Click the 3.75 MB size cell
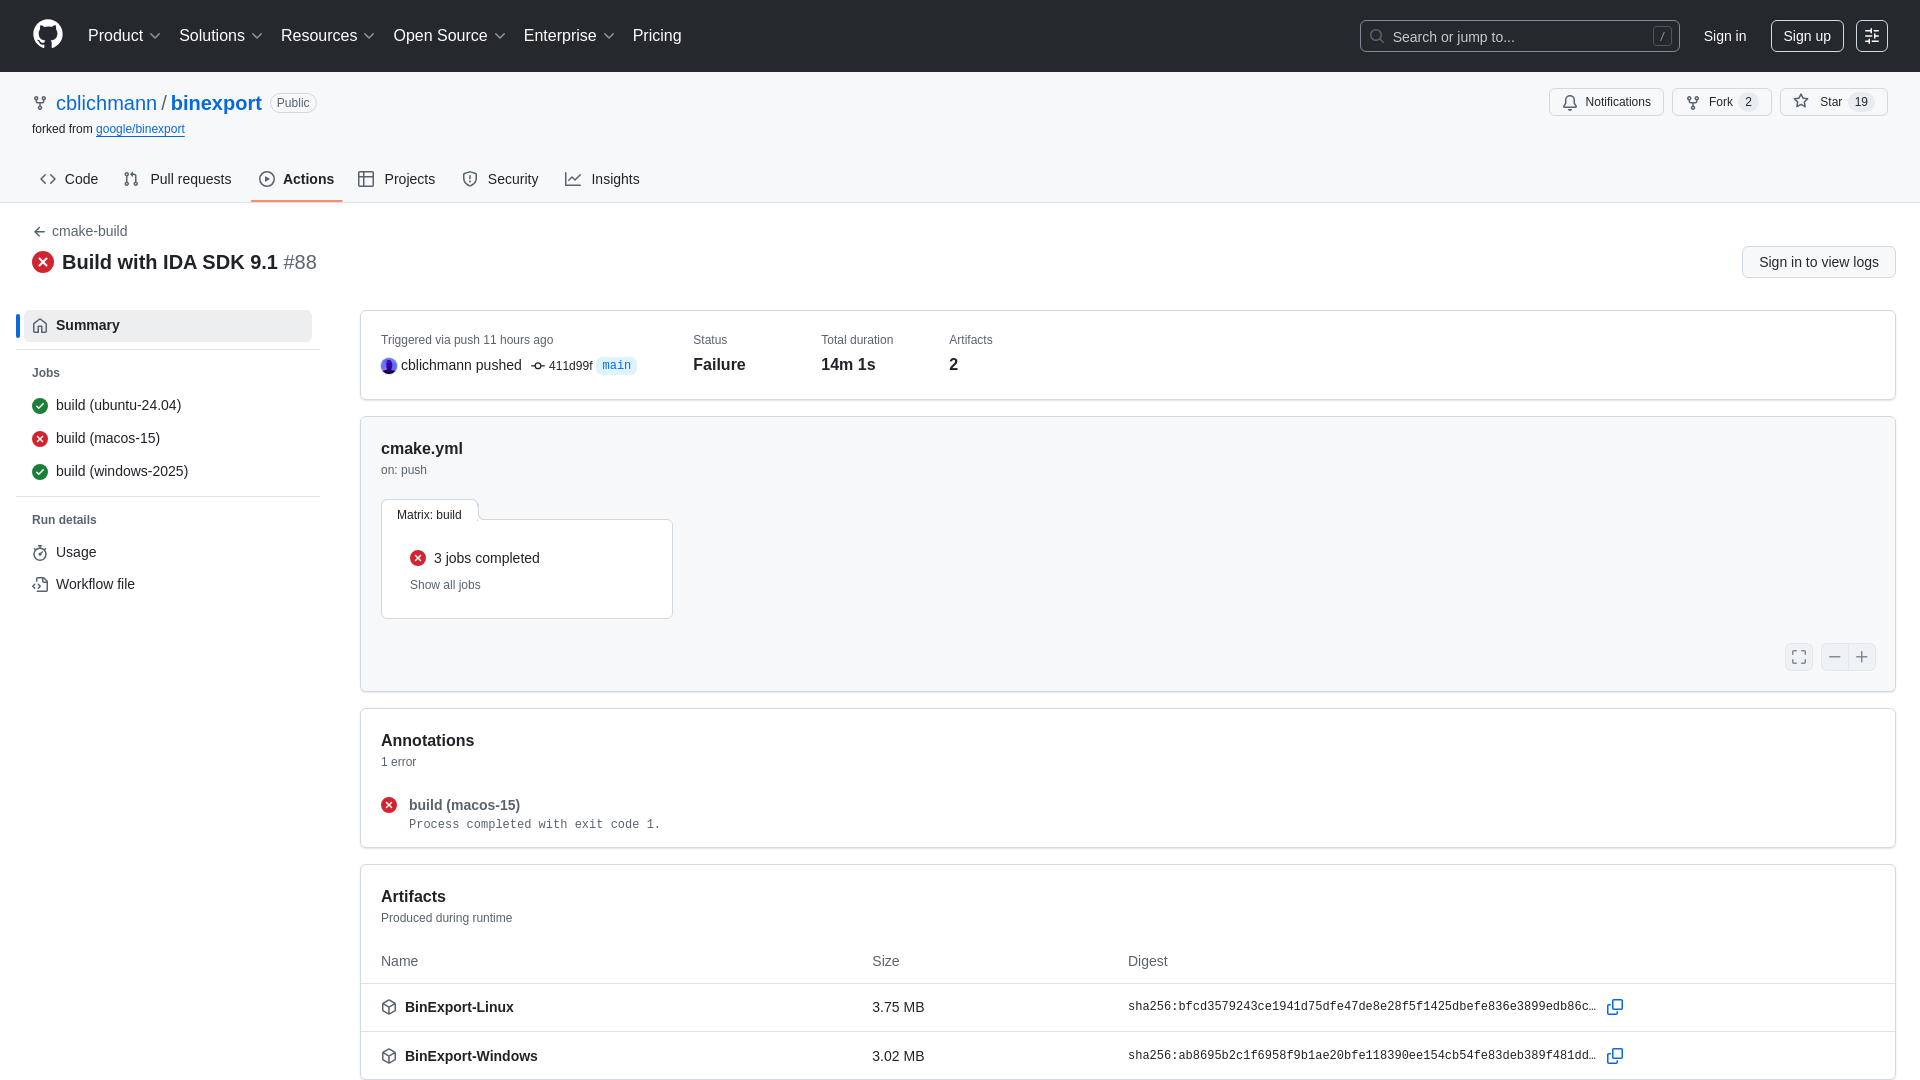Screen dimensions: 1920x1080 click(898, 1007)
